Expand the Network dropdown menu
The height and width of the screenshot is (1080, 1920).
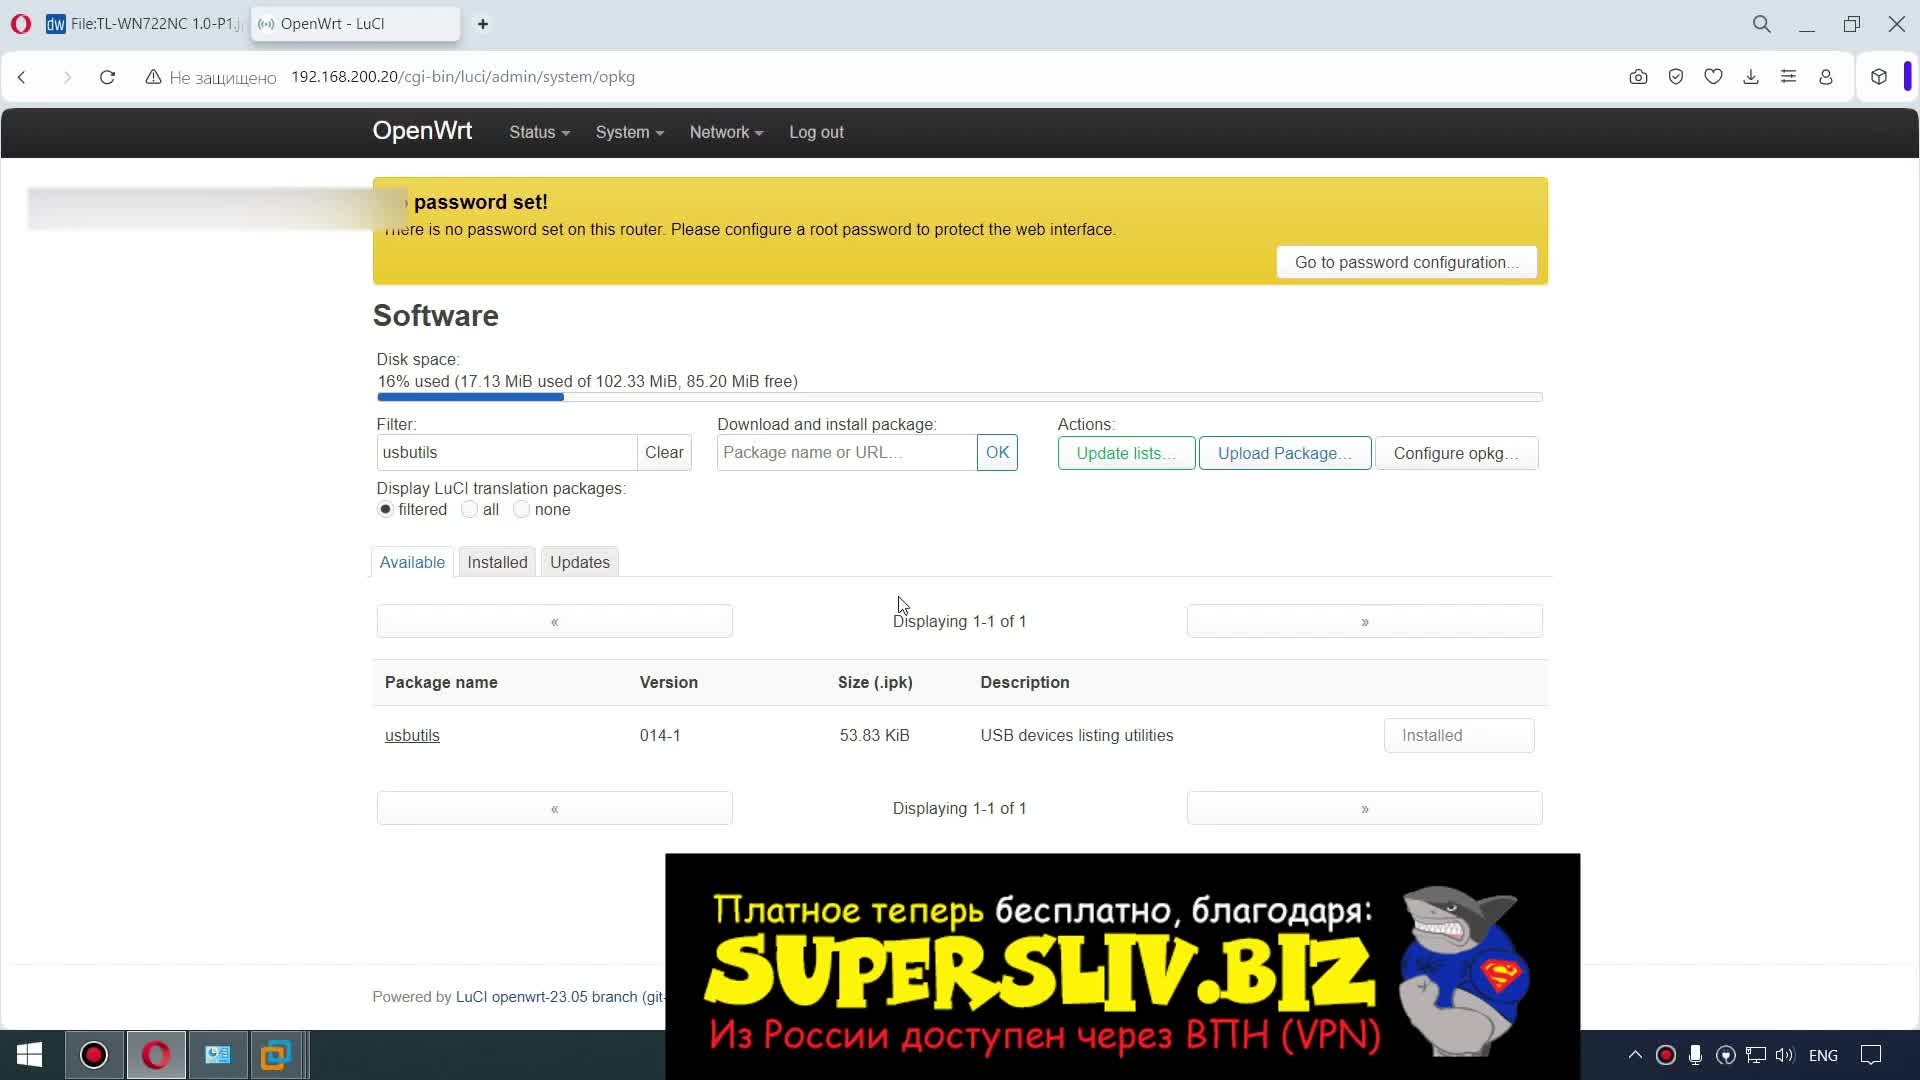click(726, 132)
